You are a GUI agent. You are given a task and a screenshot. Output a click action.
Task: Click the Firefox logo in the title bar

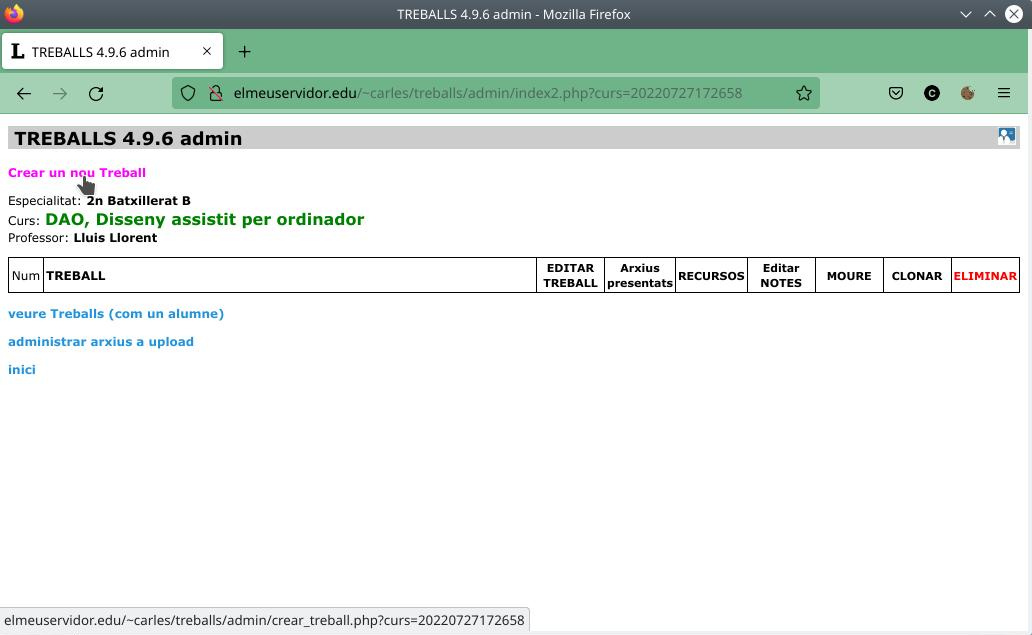point(14,14)
